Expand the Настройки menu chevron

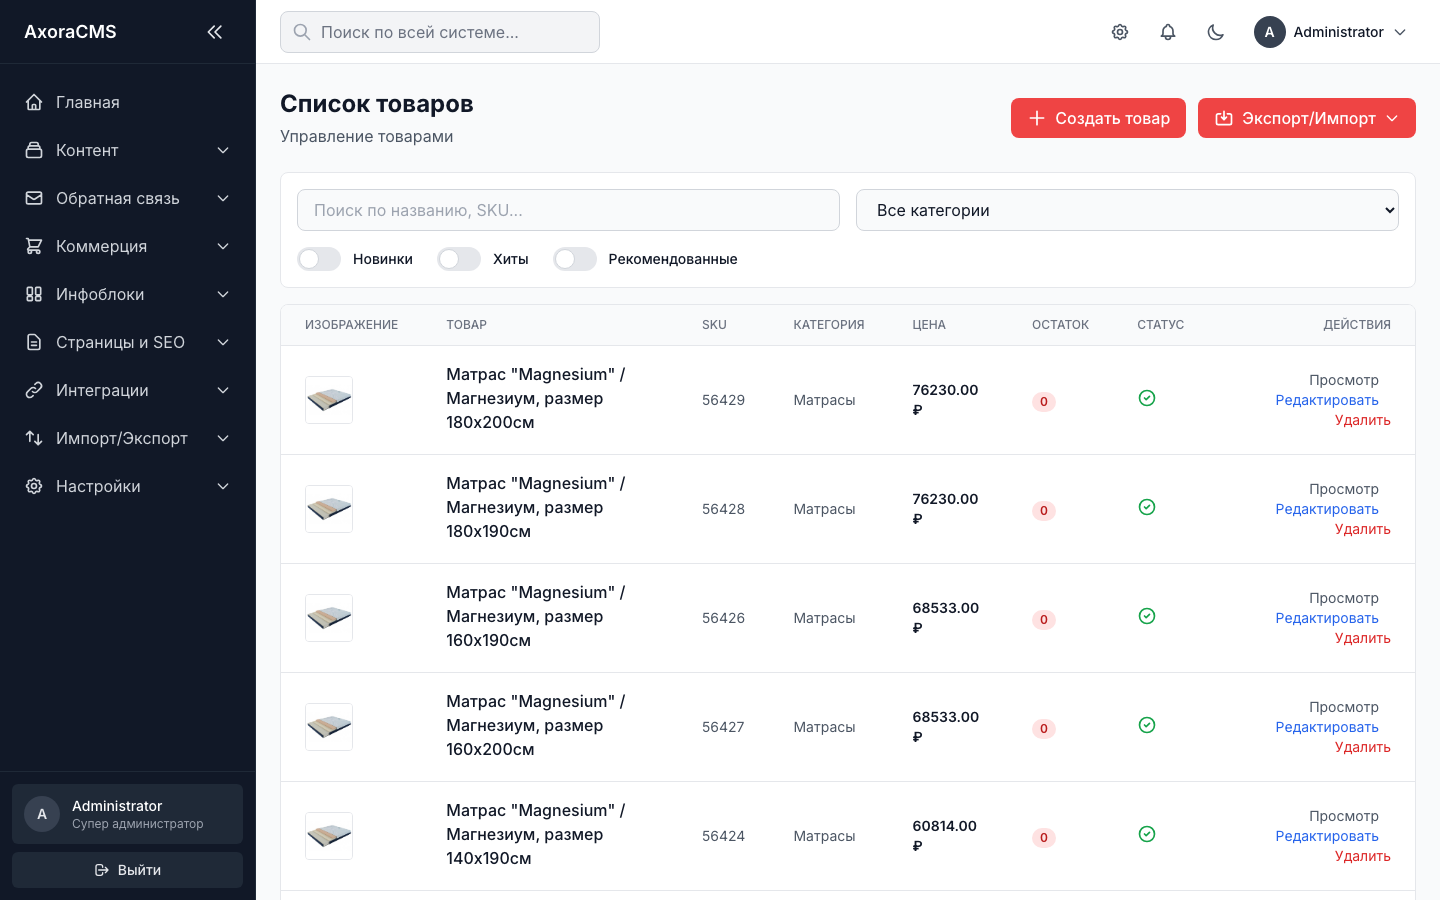click(223, 486)
